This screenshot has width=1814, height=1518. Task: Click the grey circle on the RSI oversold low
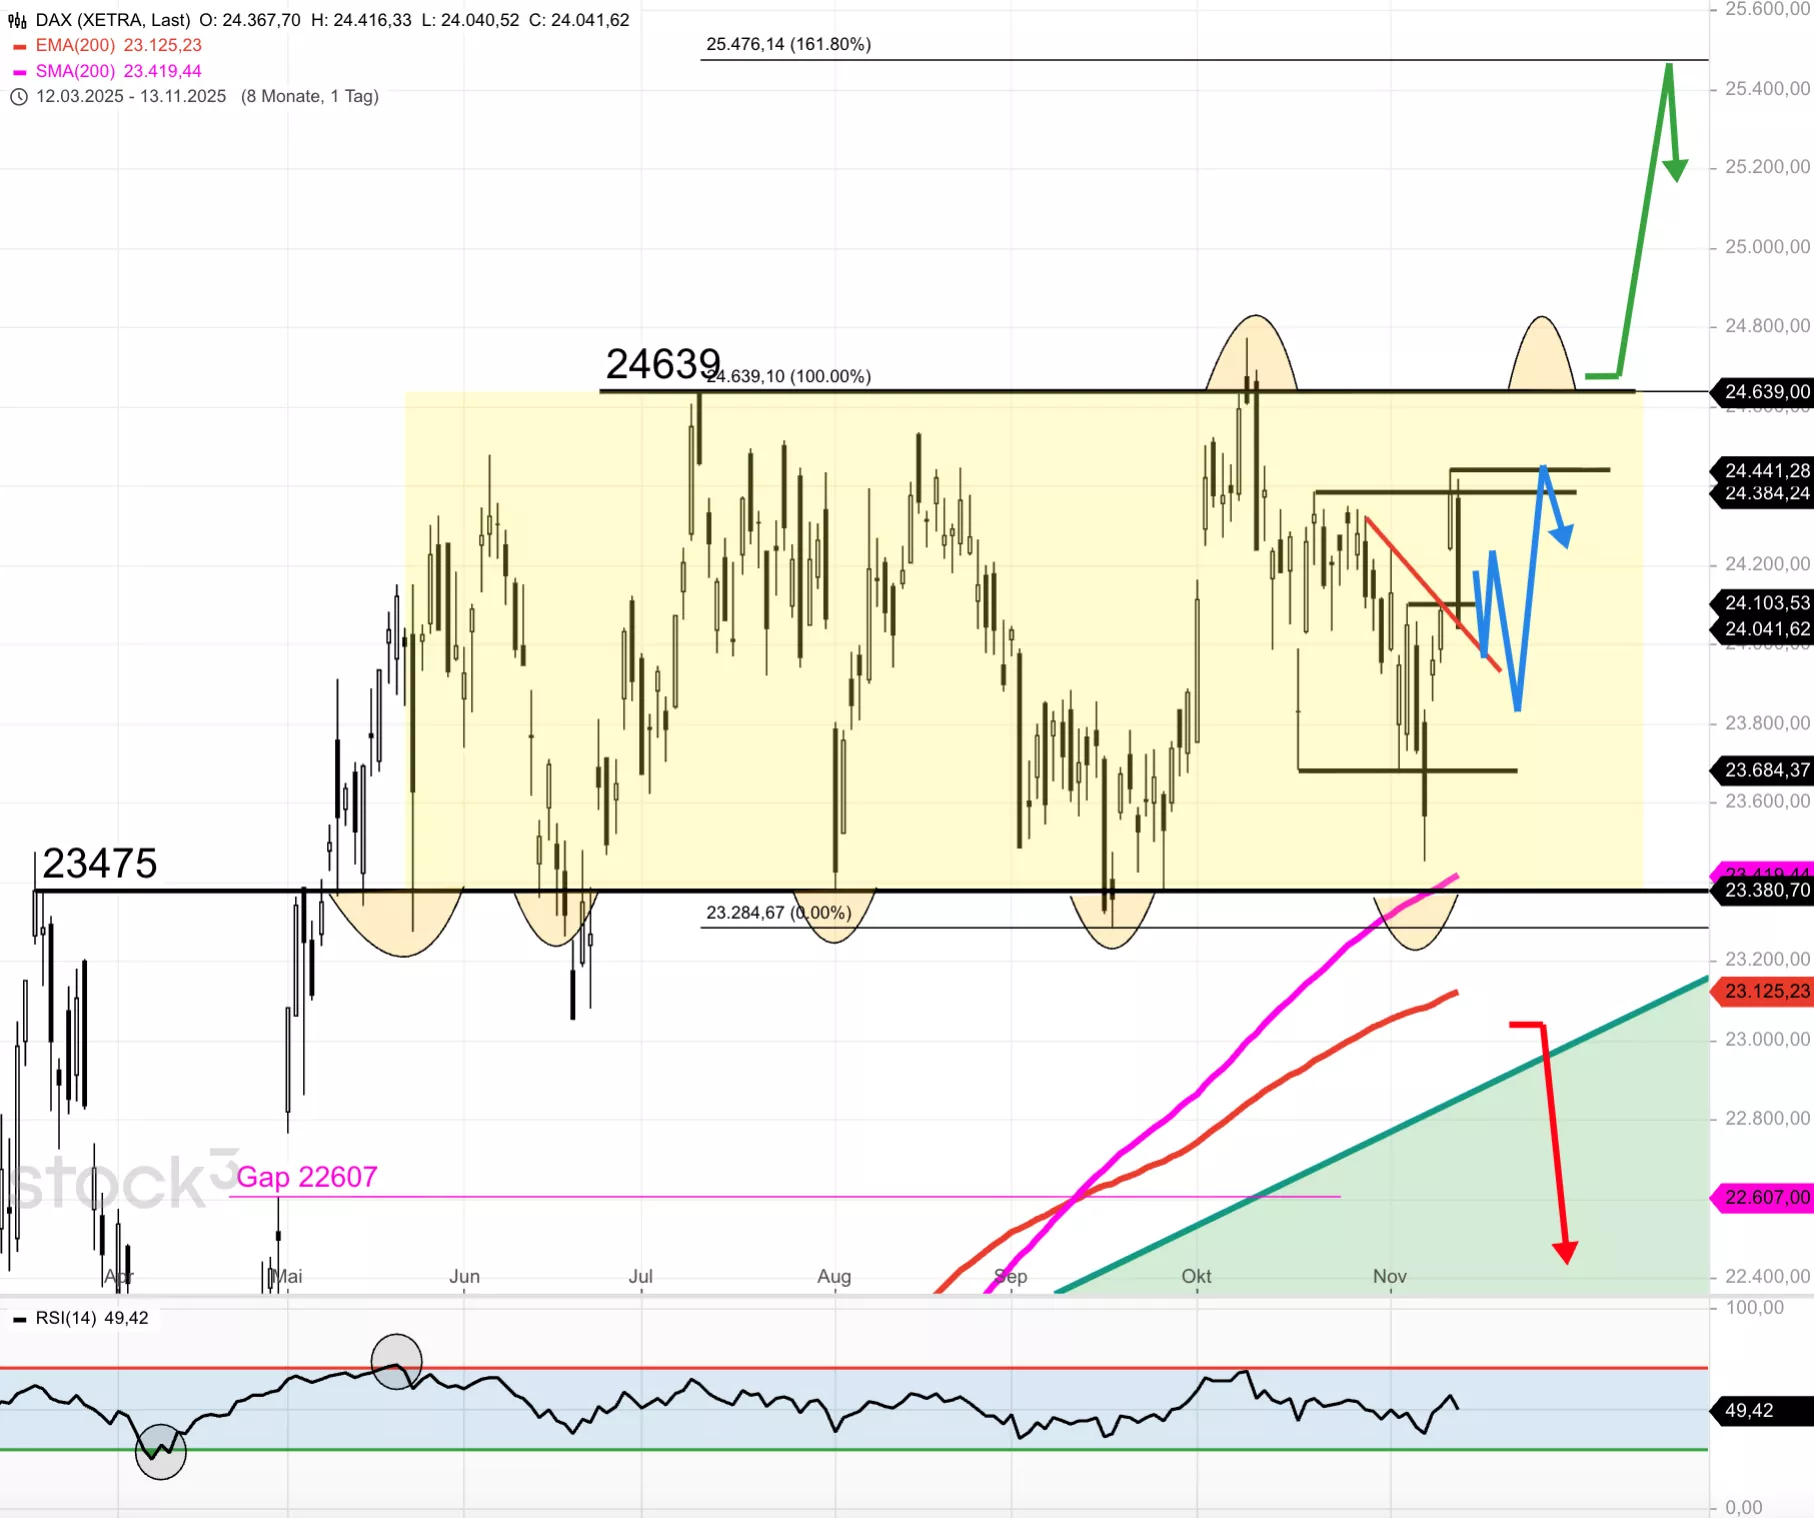[160, 1452]
